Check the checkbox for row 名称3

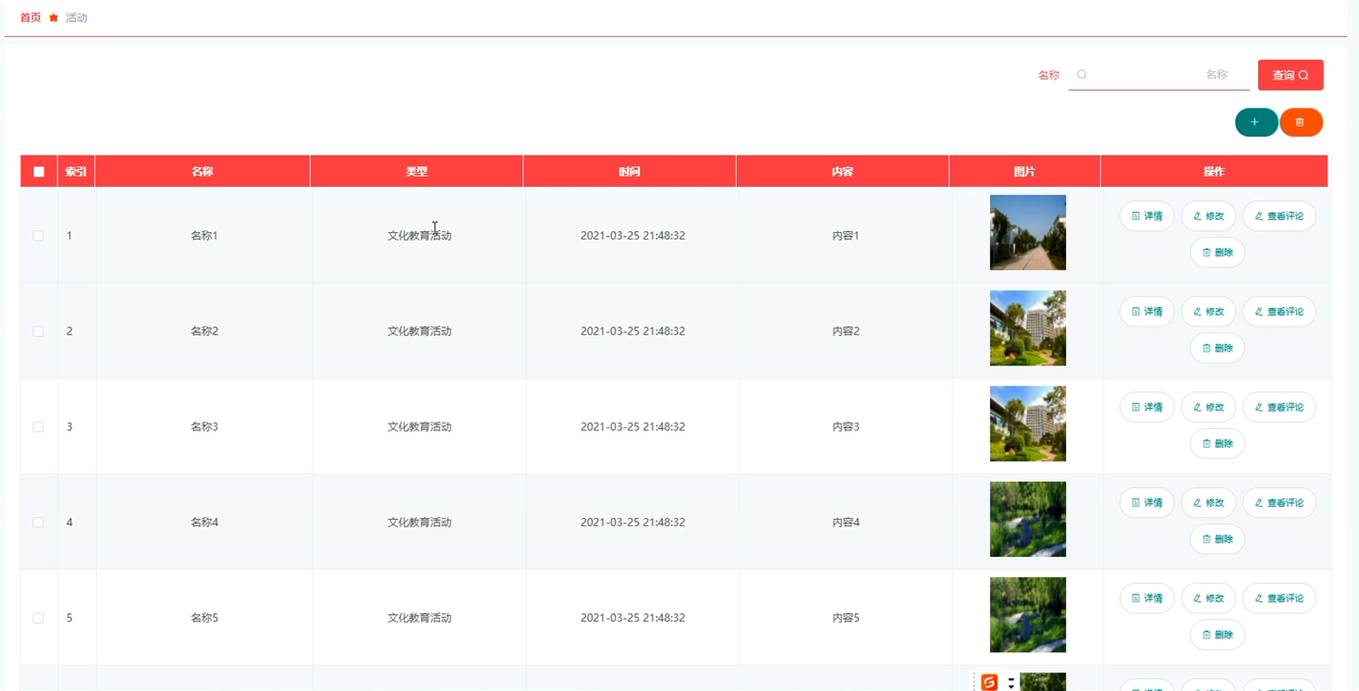(38, 427)
